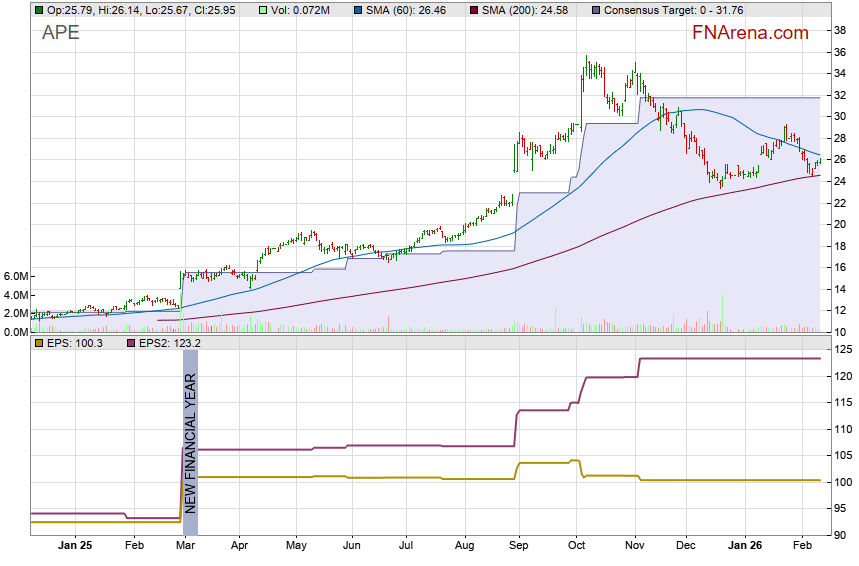Click the Consensus Target legend swatch
The height and width of the screenshot is (566, 859).
(x=597, y=10)
